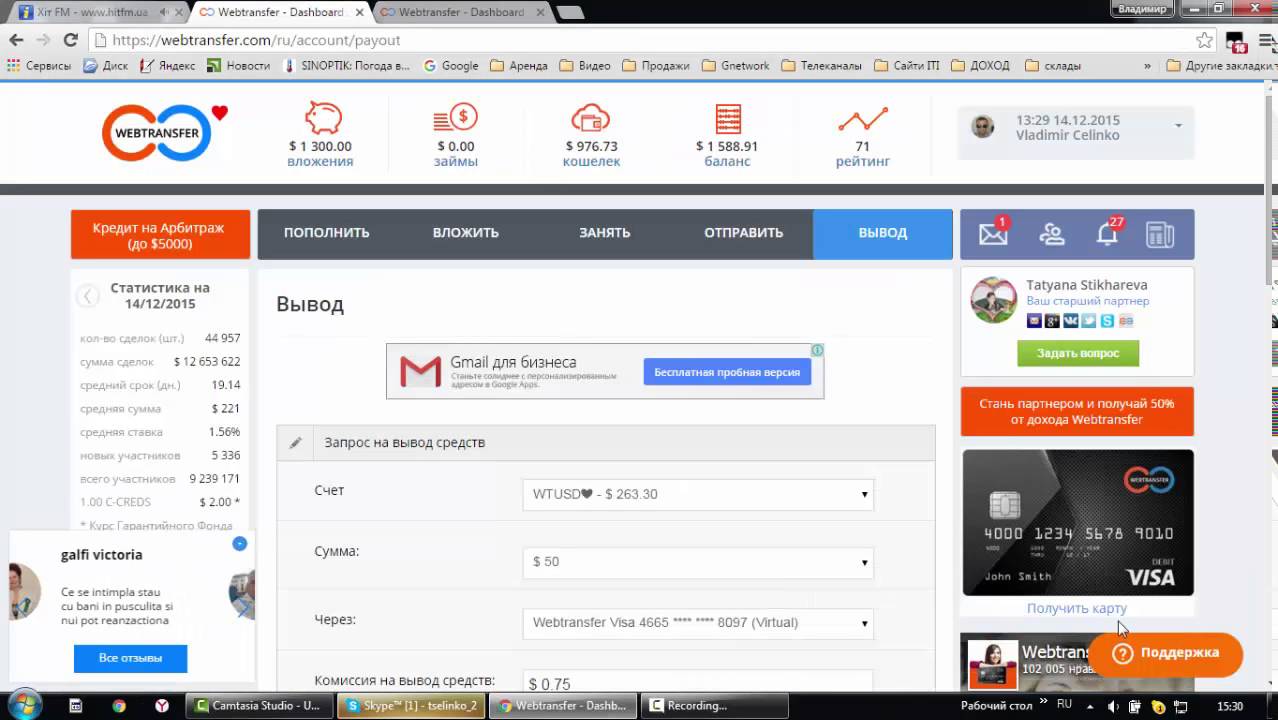
Task: Click Tatyana's Skype social icon
Action: click(x=1107, y=321)
